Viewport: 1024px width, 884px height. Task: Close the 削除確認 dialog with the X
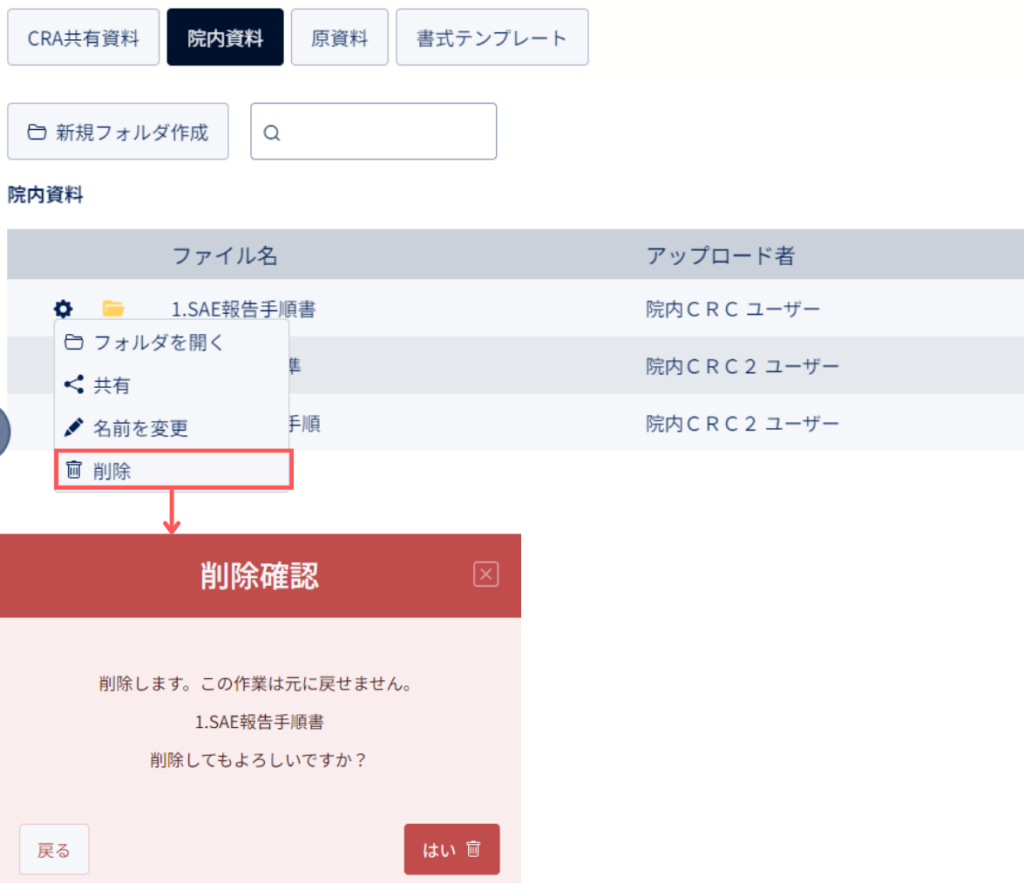486,575
